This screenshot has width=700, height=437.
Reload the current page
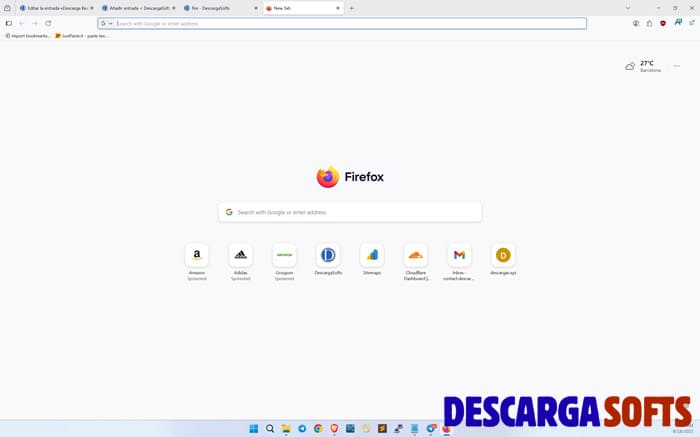[48, 23]
